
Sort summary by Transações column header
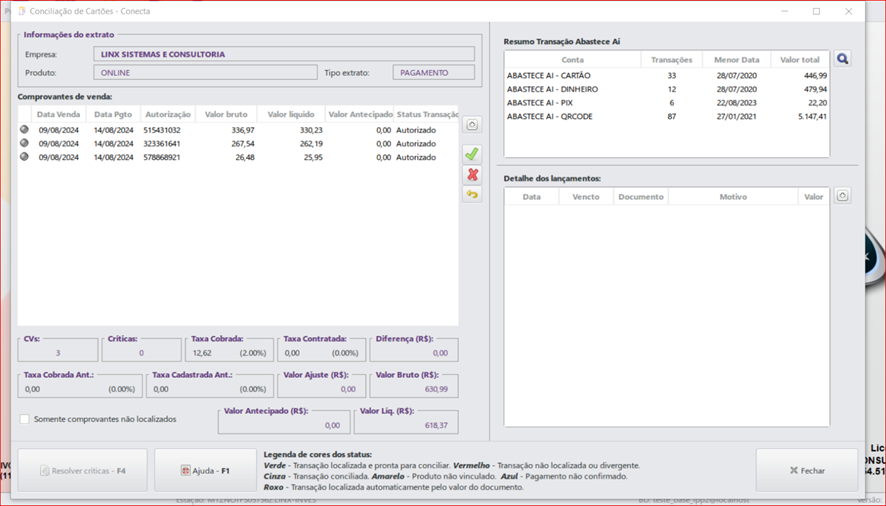click(671, 60)
